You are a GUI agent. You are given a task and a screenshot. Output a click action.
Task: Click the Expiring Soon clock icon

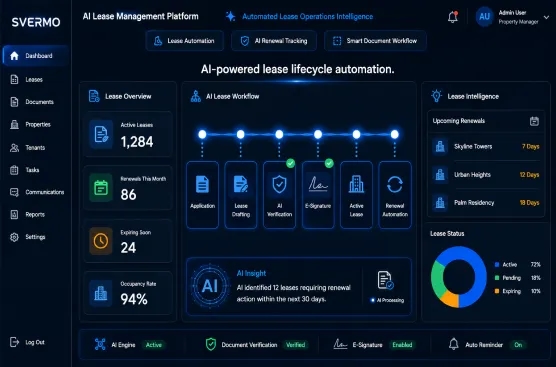pos(101,241)
